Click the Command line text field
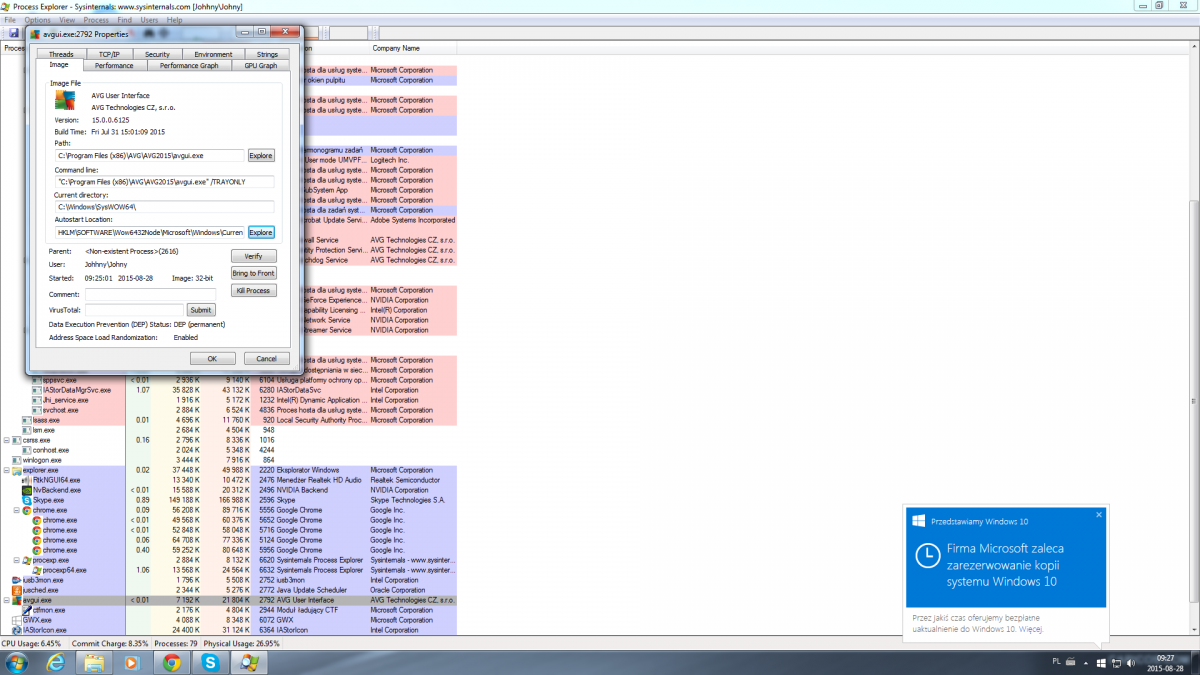This screenshot has width=1200, height=675. pyautogui.click(x=165, y=181)
